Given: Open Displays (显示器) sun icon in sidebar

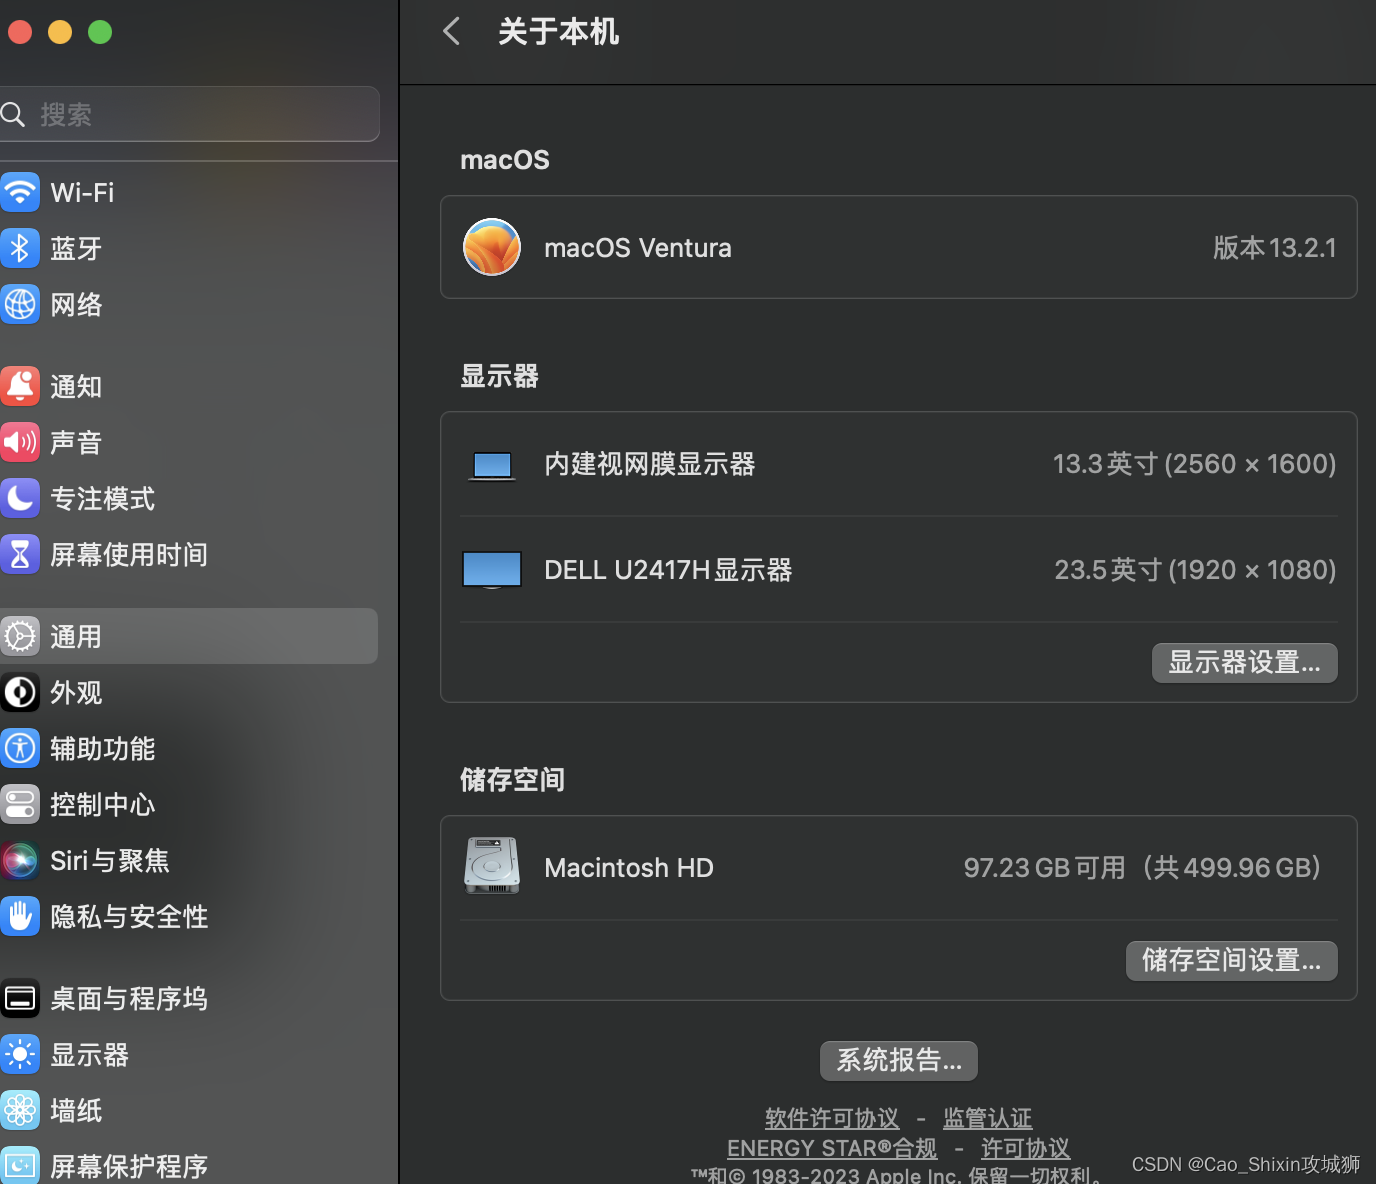Looking at the screenshot, I should pyautogui.click(x=20, y=1054).
